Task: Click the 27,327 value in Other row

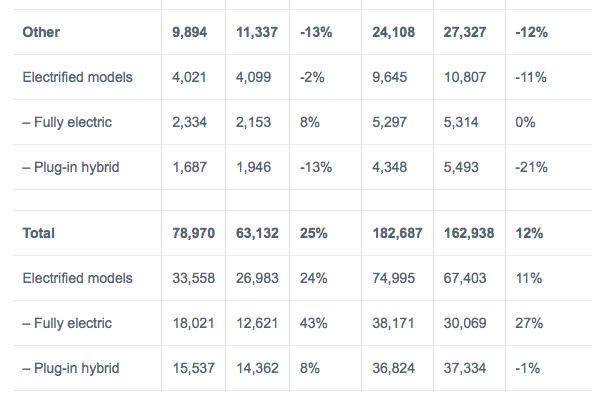Action: [x=465, y=32]
